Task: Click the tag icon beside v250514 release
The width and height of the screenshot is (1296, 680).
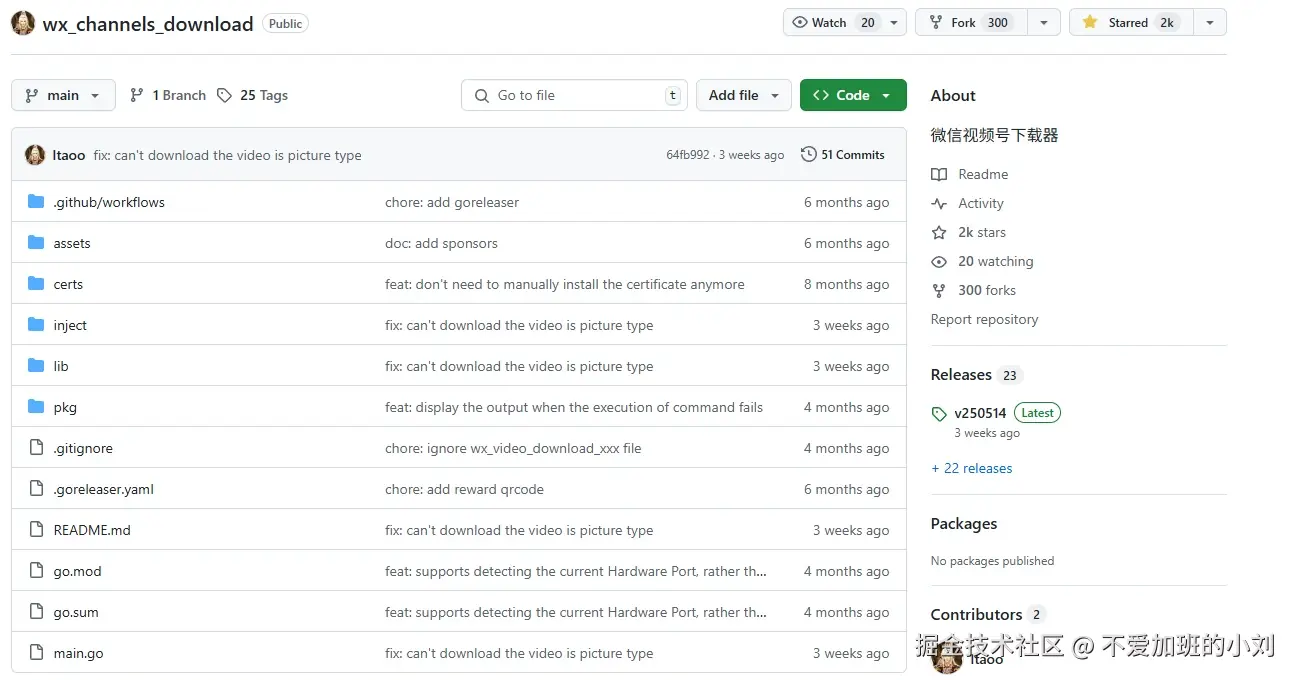Action: click(938, 413)
